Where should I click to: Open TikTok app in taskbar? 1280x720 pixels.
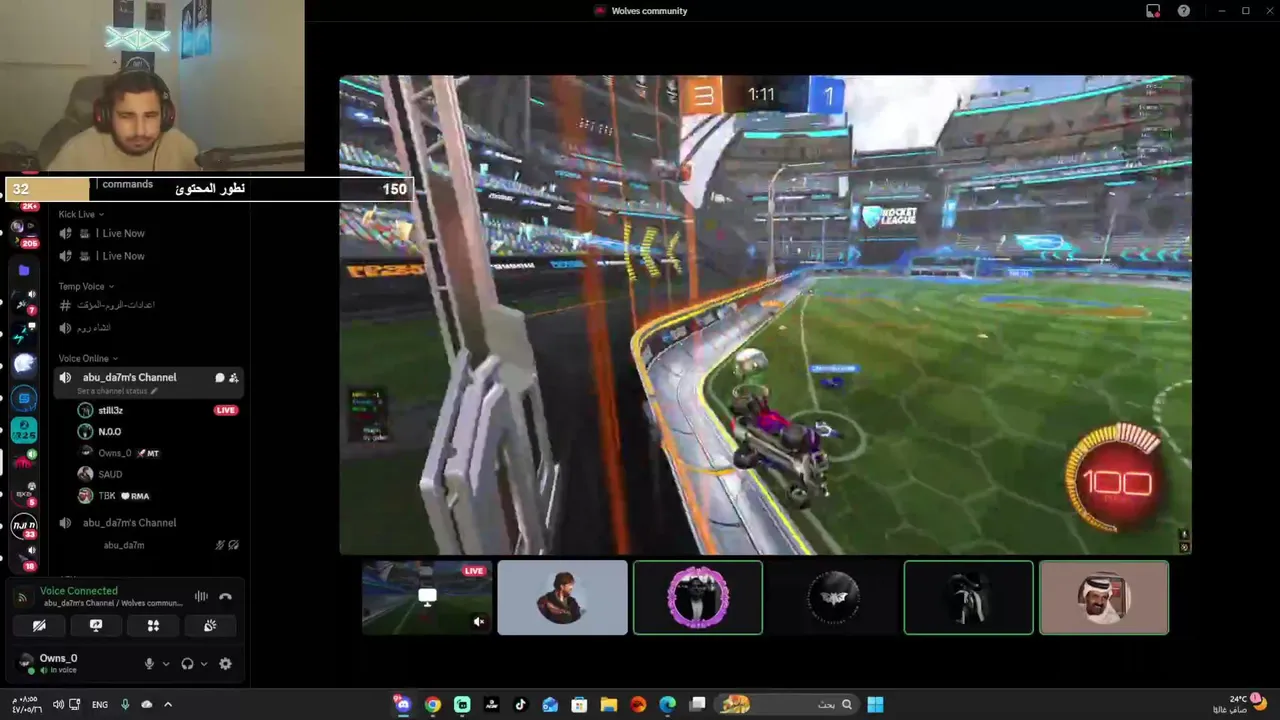point(520,705)
